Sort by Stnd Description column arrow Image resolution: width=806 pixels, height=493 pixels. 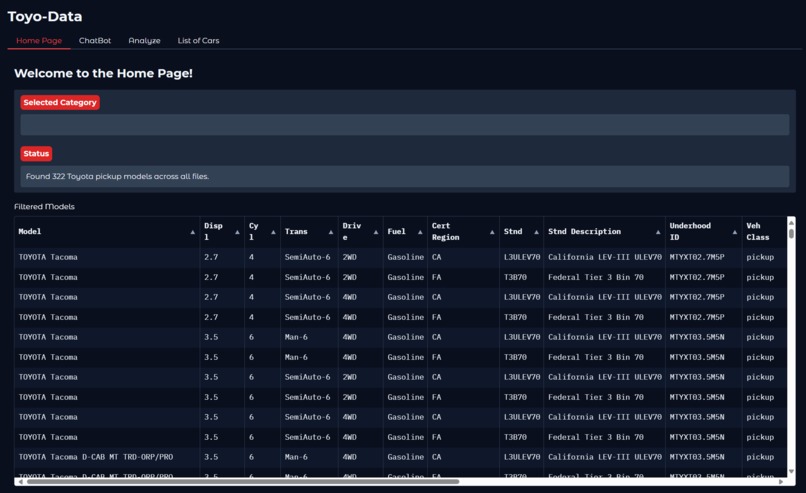[x=658, y=232]
